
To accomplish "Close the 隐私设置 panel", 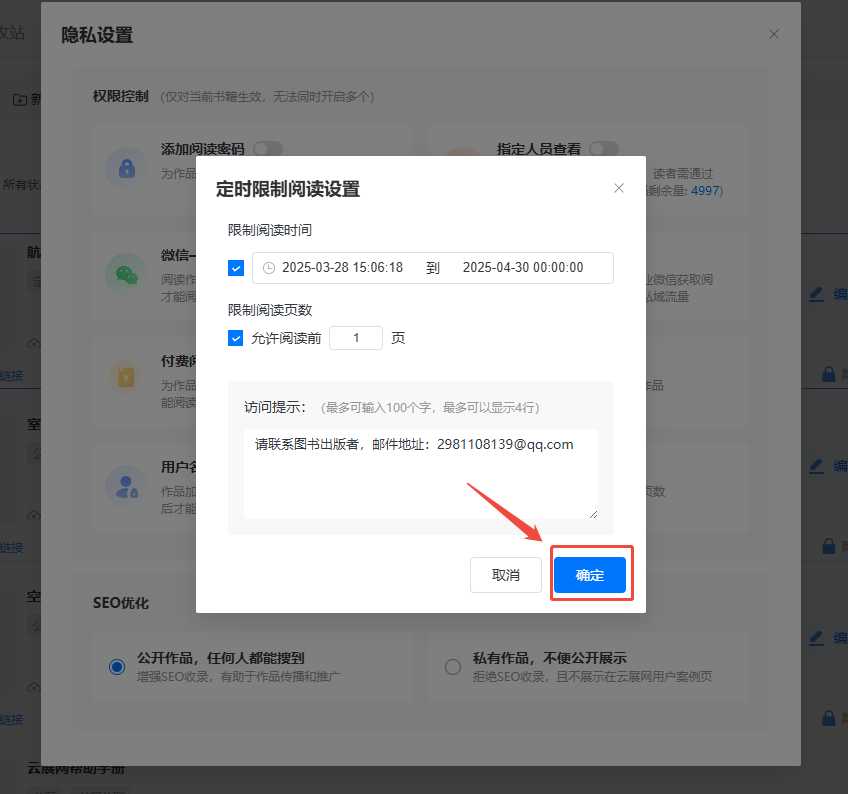I will 774,34.
